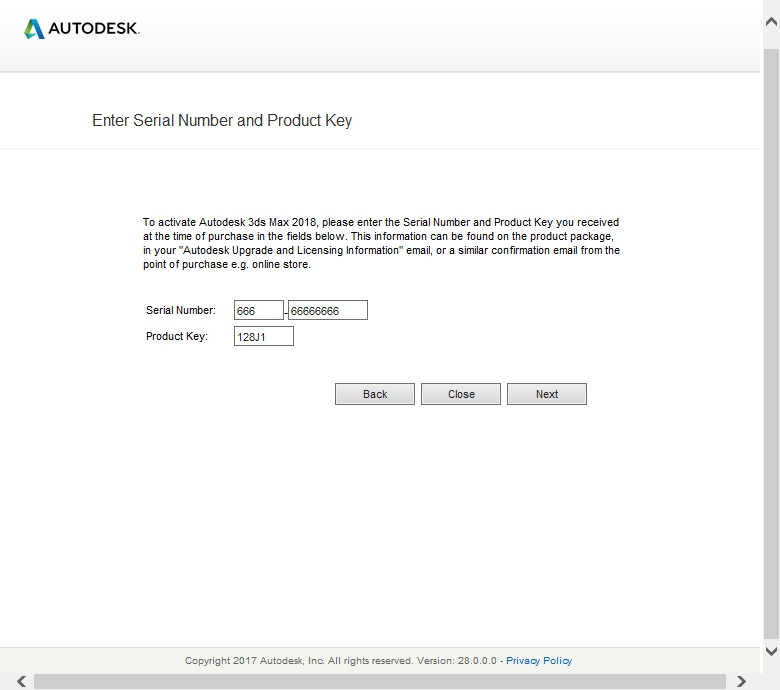Proceed with the Next button
This screenshot has width=780, height=690.
[546, 394]
